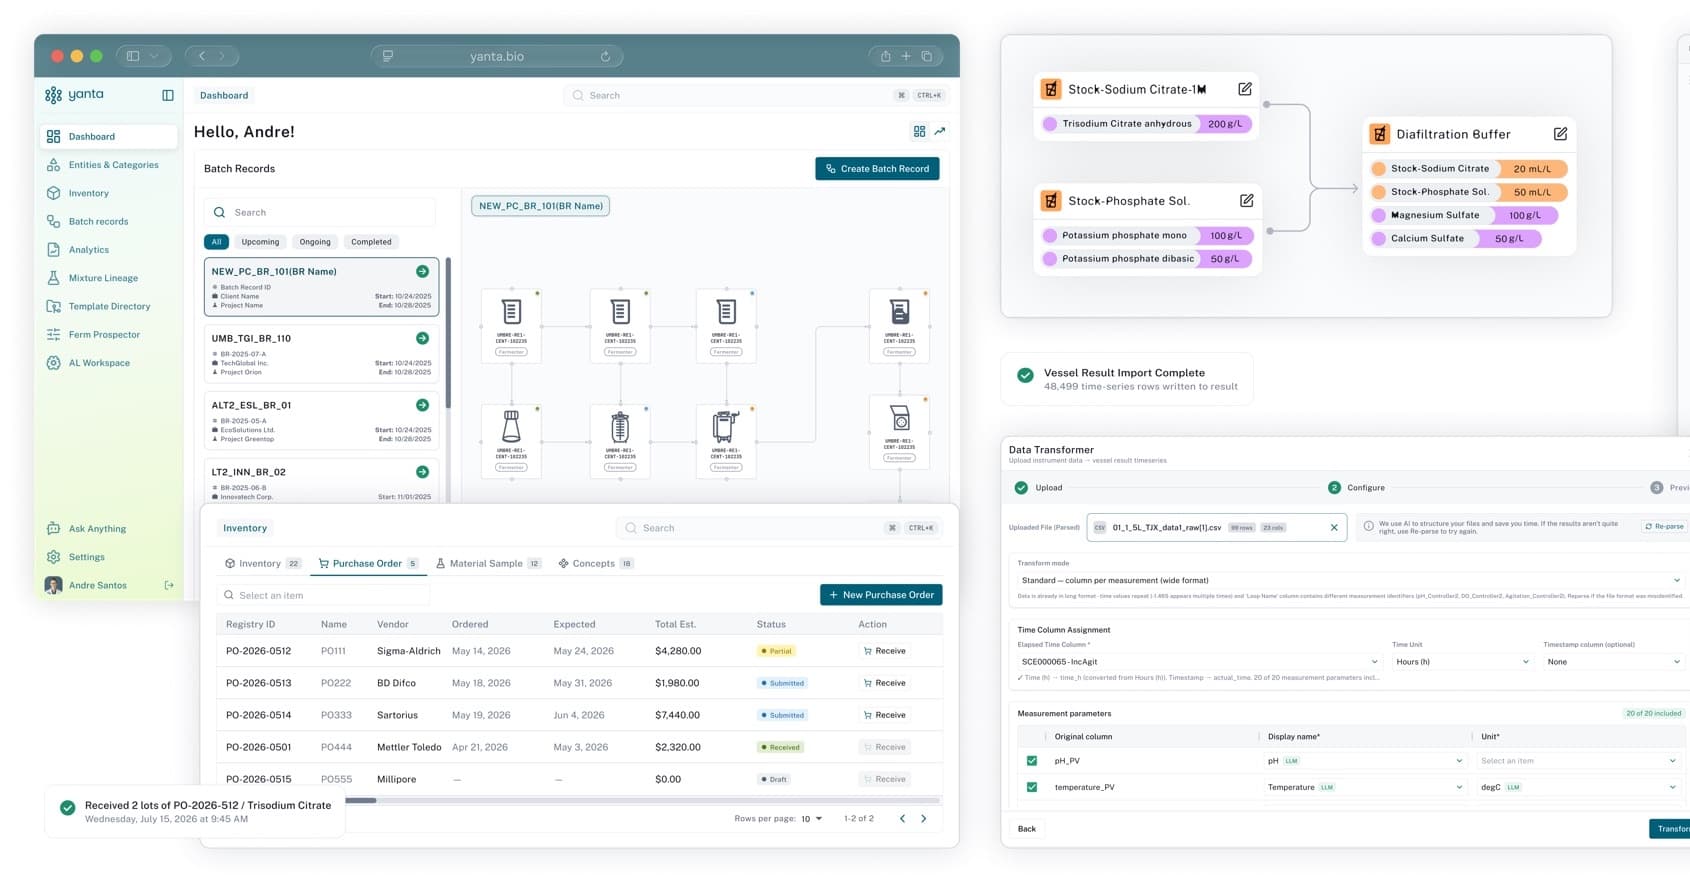This screenshot has width=1690, height=883.
Task: Switch to the Material Sample tab
Action: click(488, 563)
